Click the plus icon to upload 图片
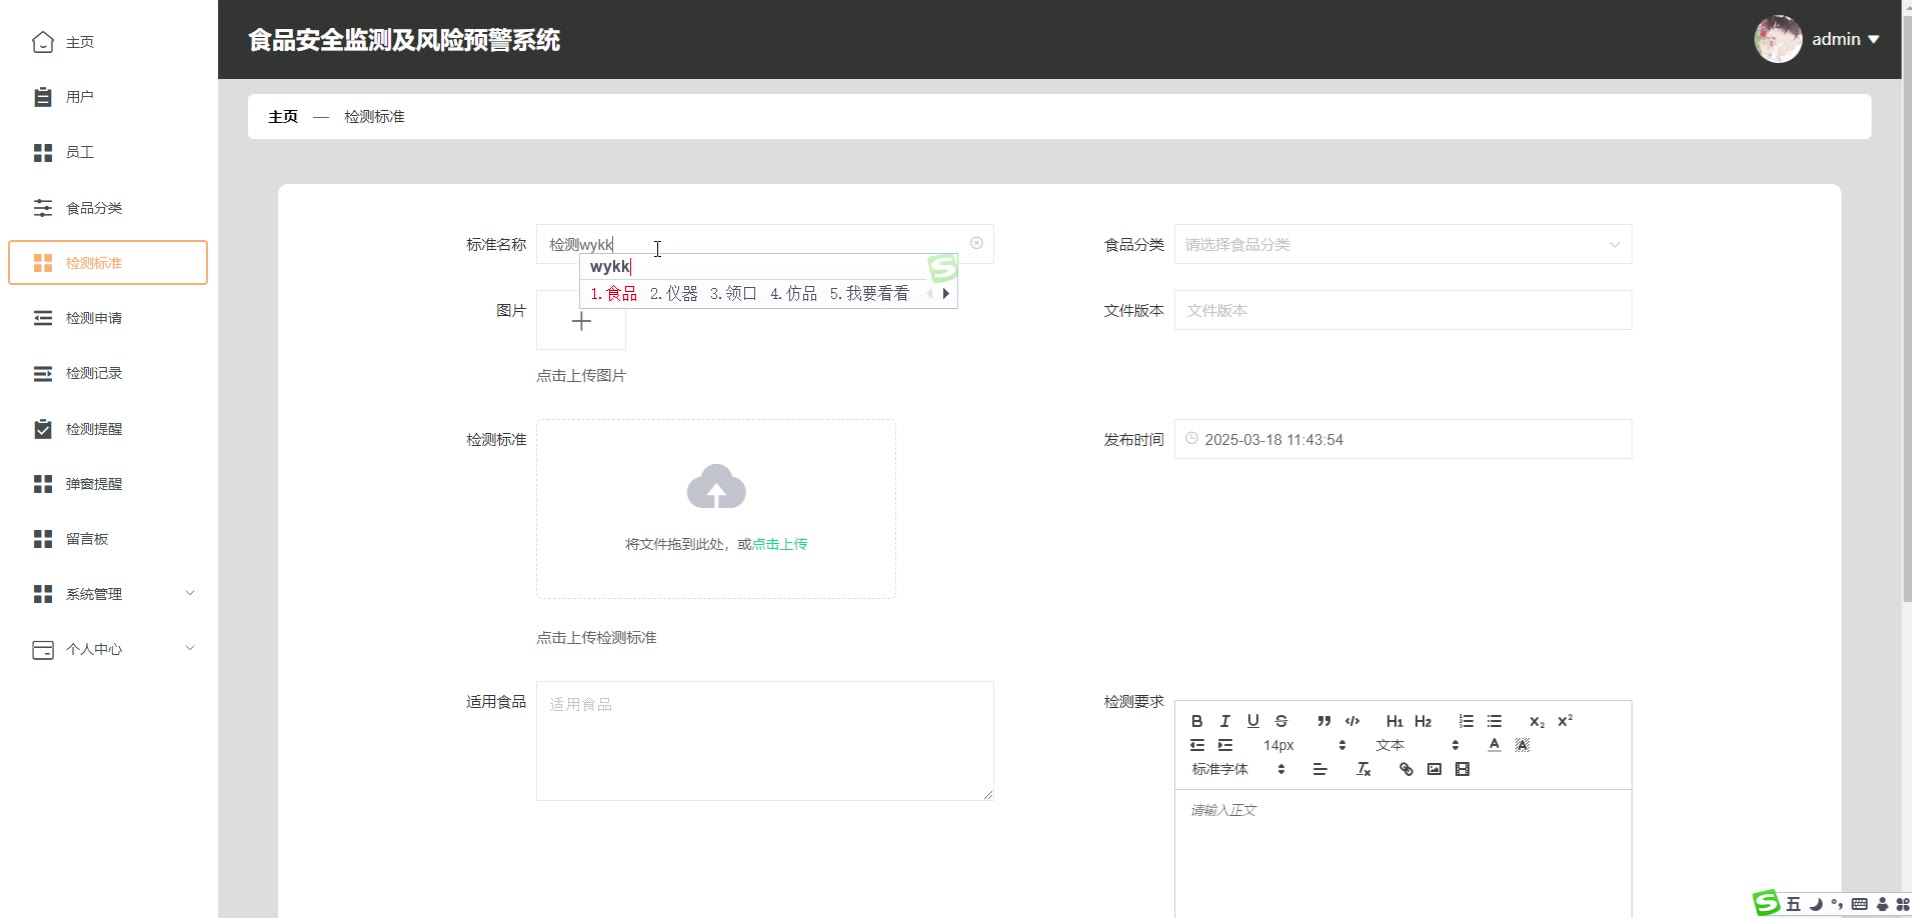The width and height of the screenshot is (1912, 918). pyautogui.click(x=581, y=321)
